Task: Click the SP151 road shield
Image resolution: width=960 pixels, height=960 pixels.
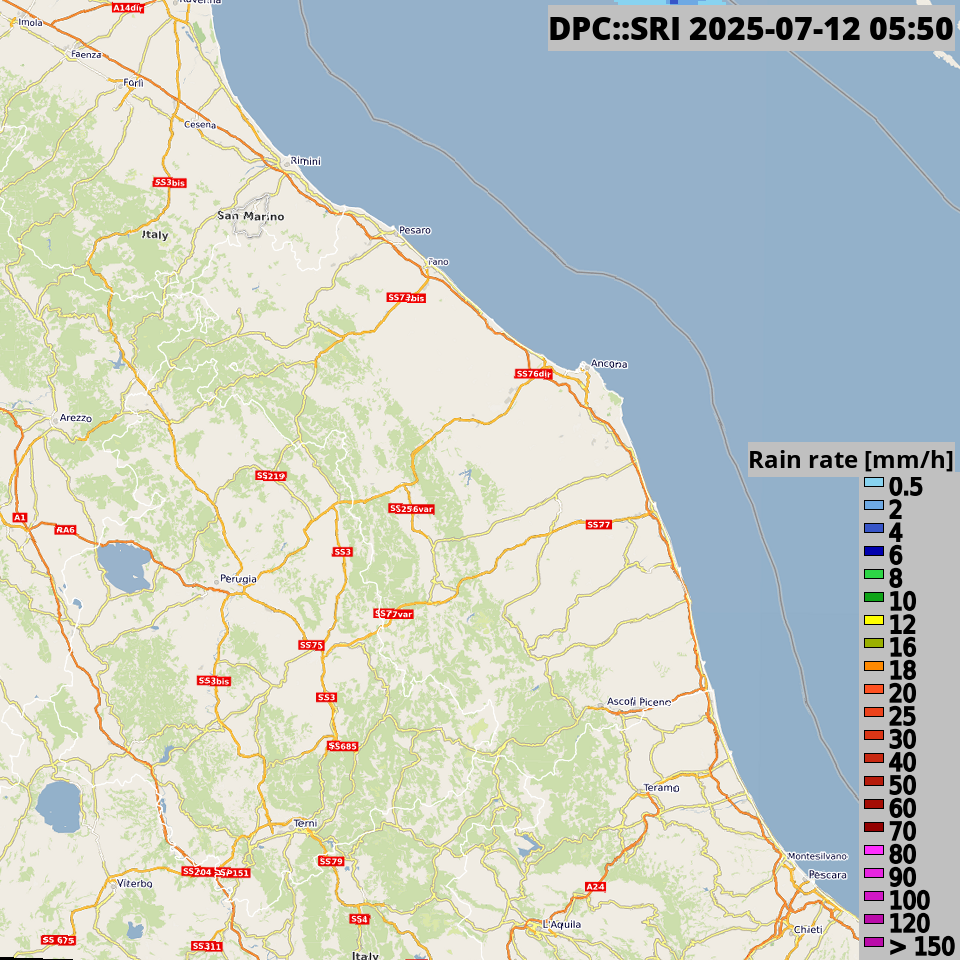Action: (233, 872)
